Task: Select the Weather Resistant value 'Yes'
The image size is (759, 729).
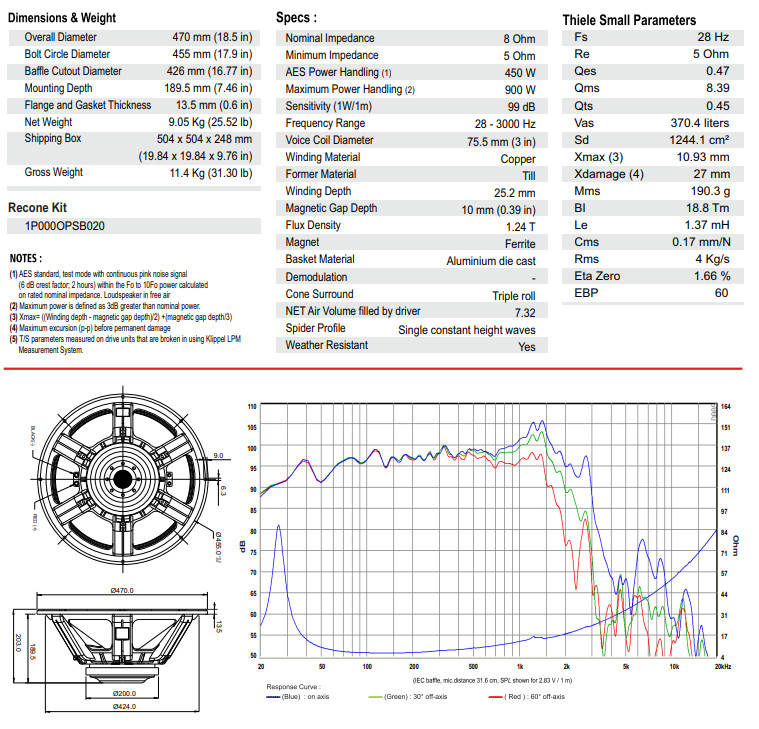Action: click(527, 347)
